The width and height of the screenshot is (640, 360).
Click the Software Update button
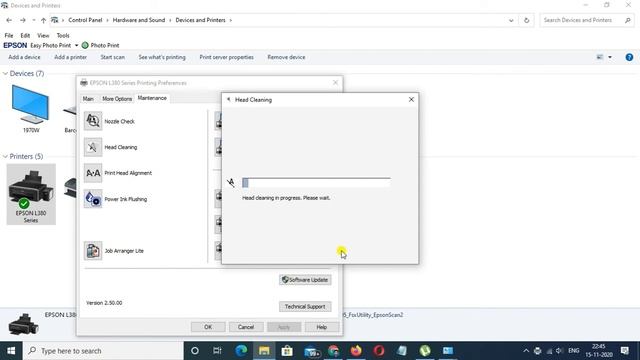coord(305,280)
